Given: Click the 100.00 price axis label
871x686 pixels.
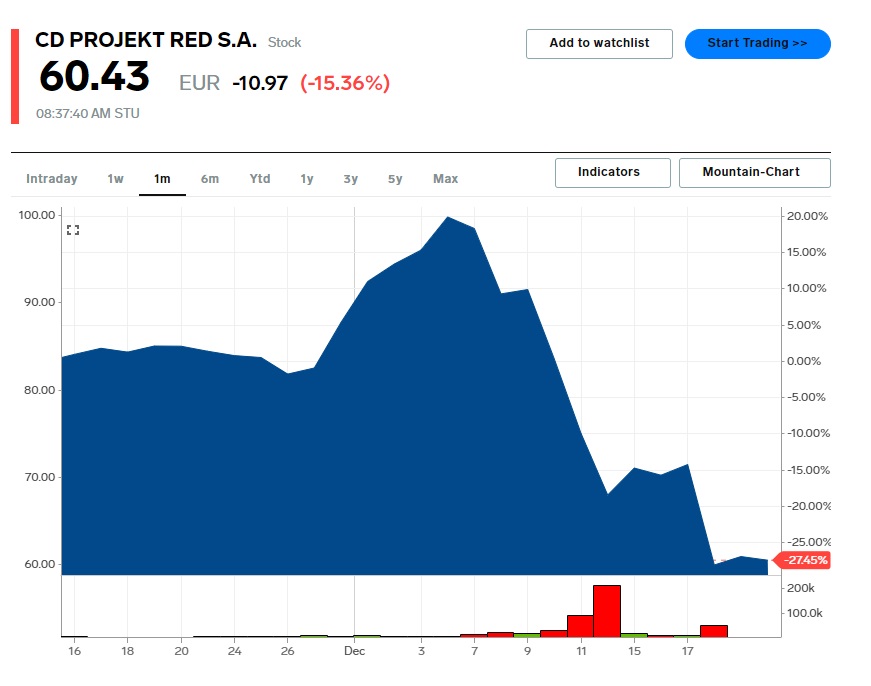Looking at the screenshot, I should pos(37,215).
